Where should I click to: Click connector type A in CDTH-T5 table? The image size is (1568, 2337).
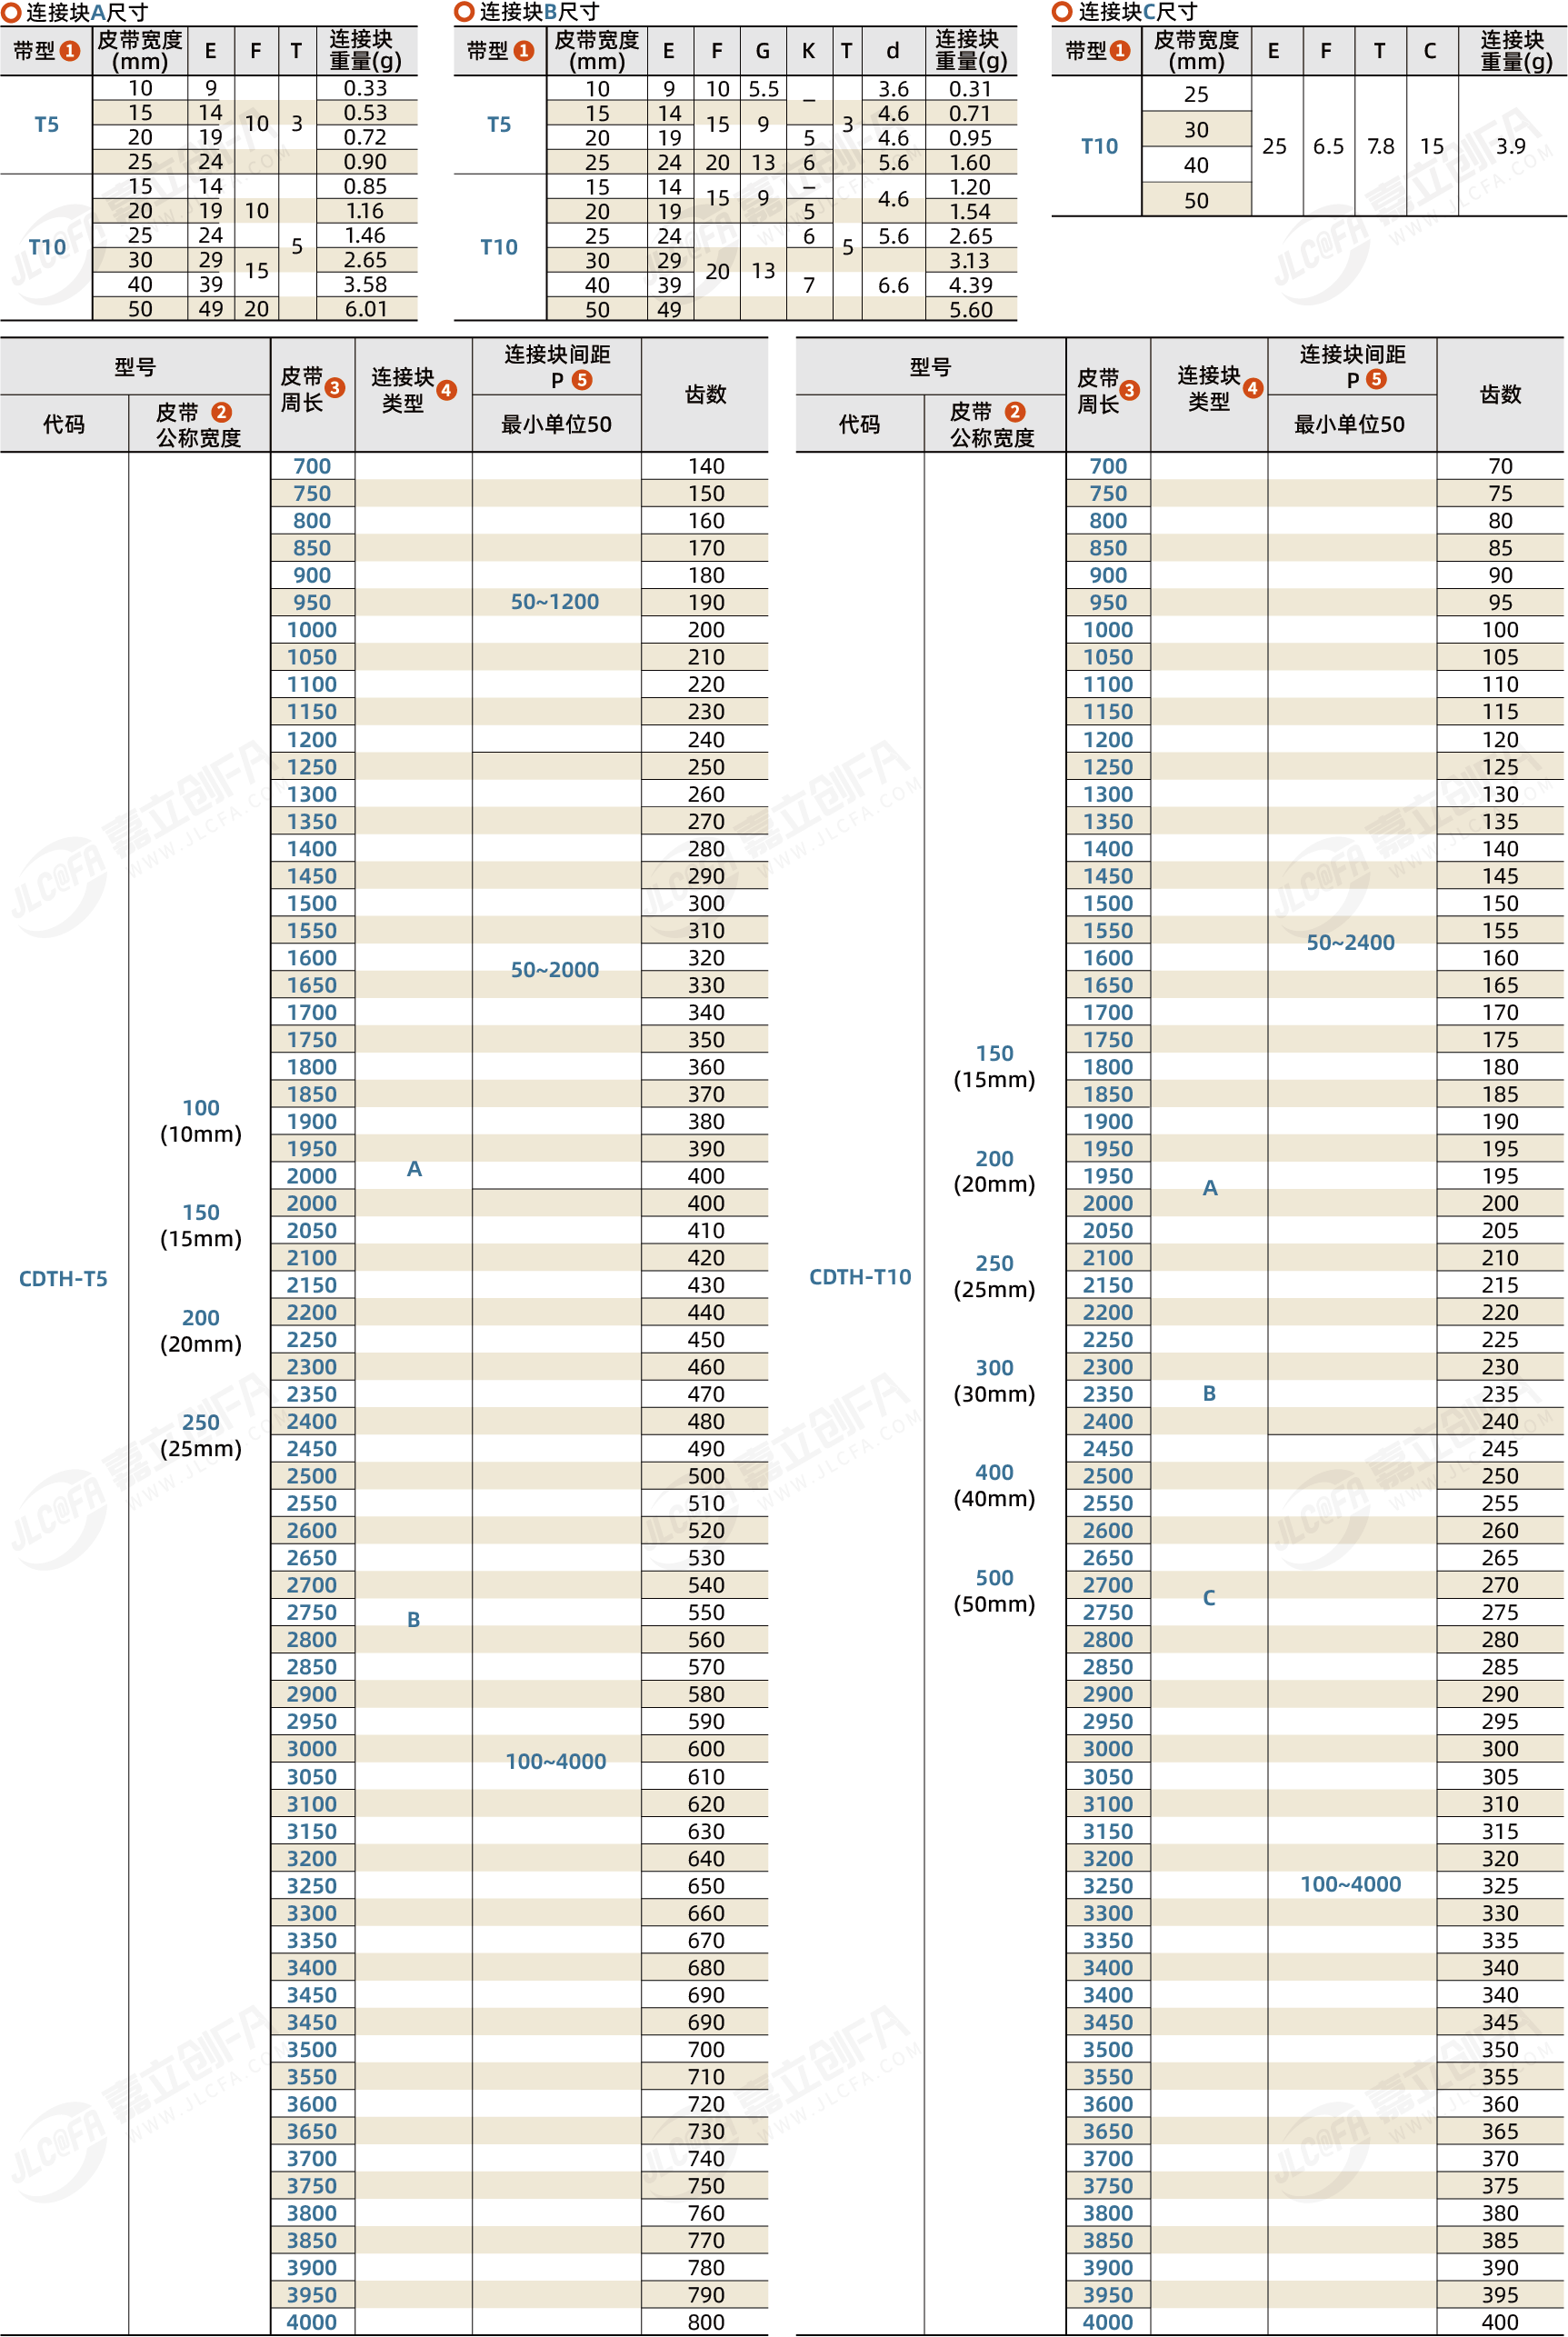point(414,1168)
